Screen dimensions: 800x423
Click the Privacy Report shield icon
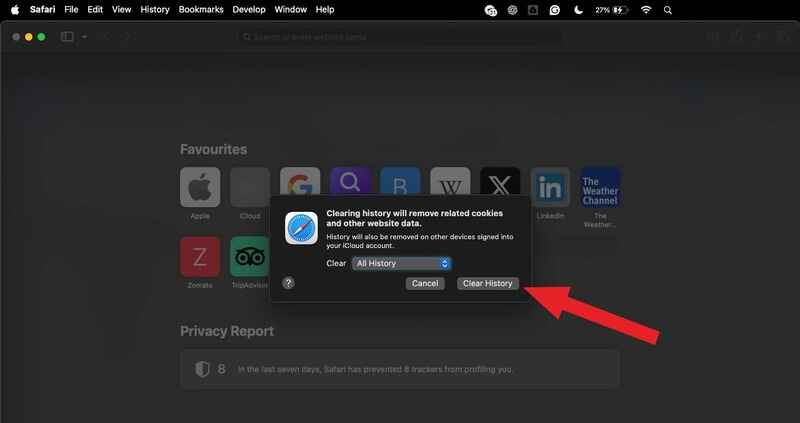pyautogui.click(x=203, y=369)
